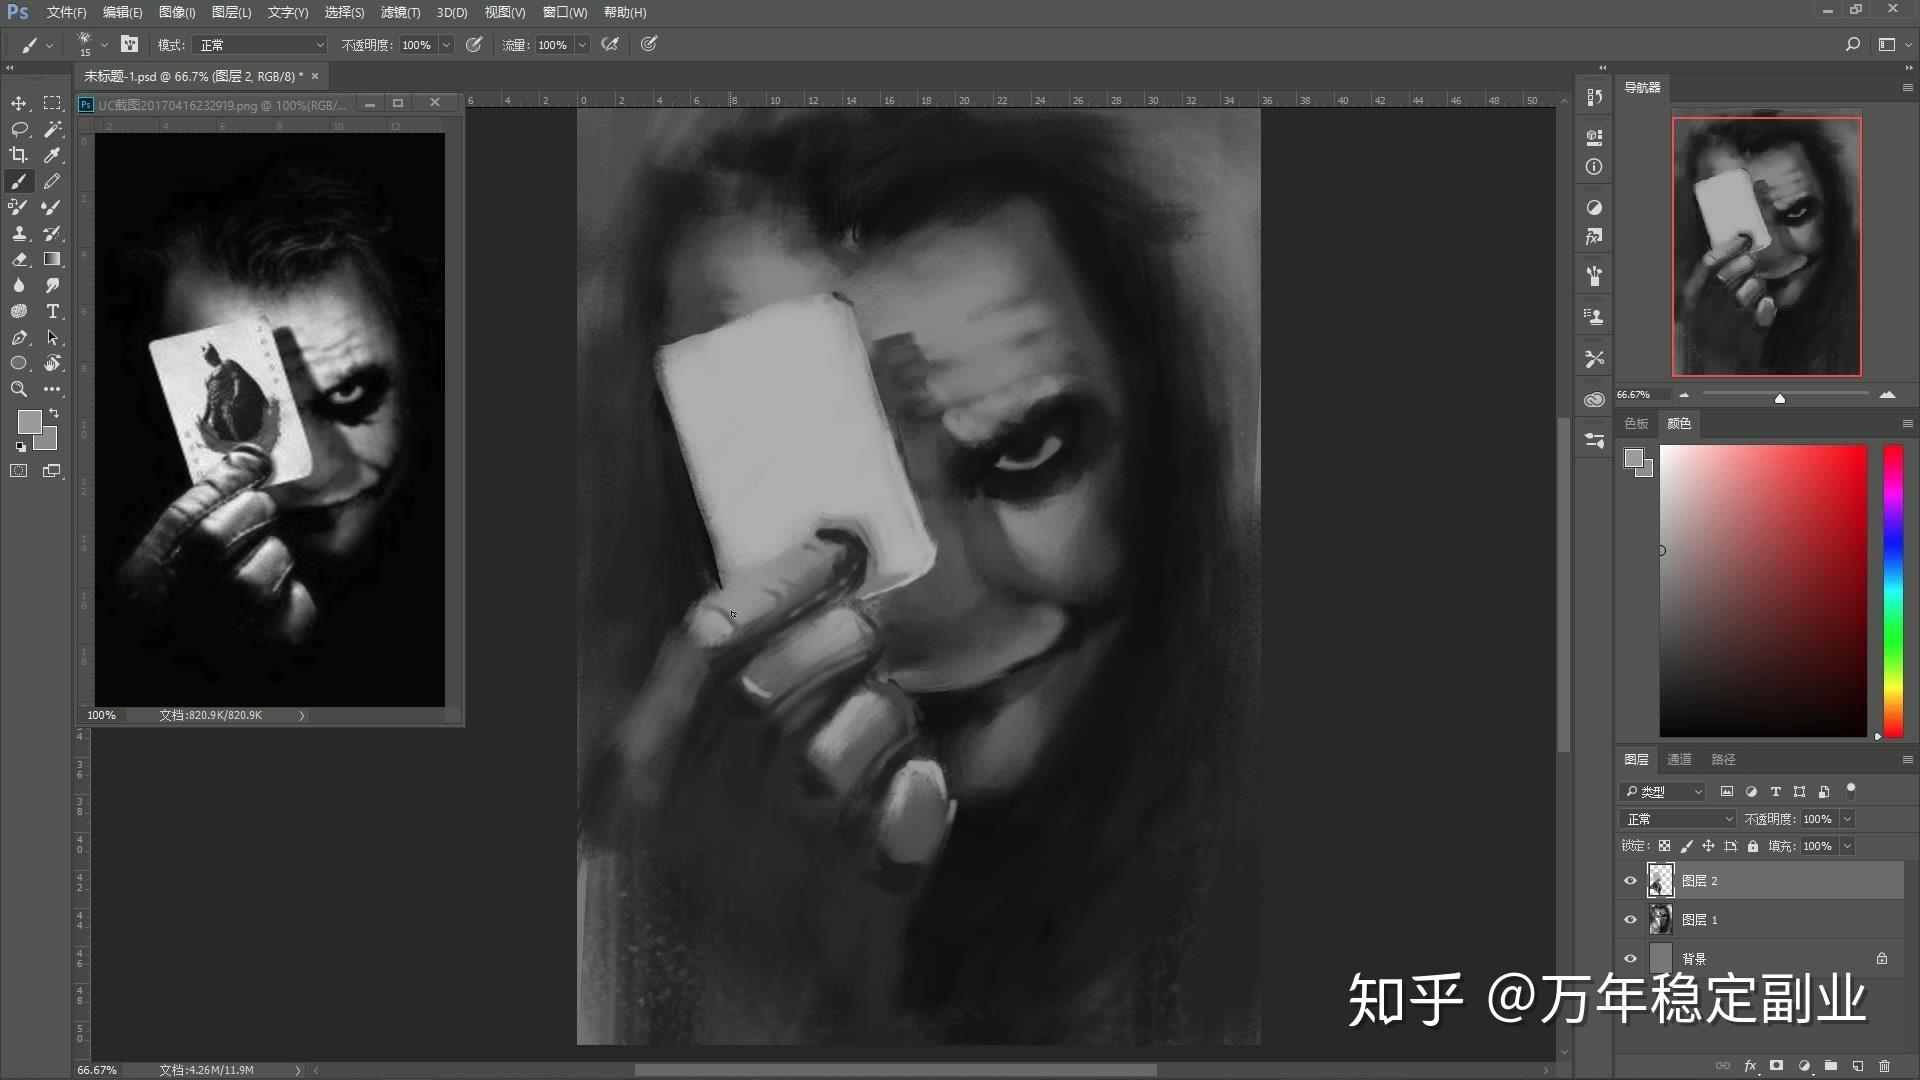The width and height of the screenshot is (1920, 1080).
Task: Switch to the 通道 channels tab
Action: click(1679, 760)
